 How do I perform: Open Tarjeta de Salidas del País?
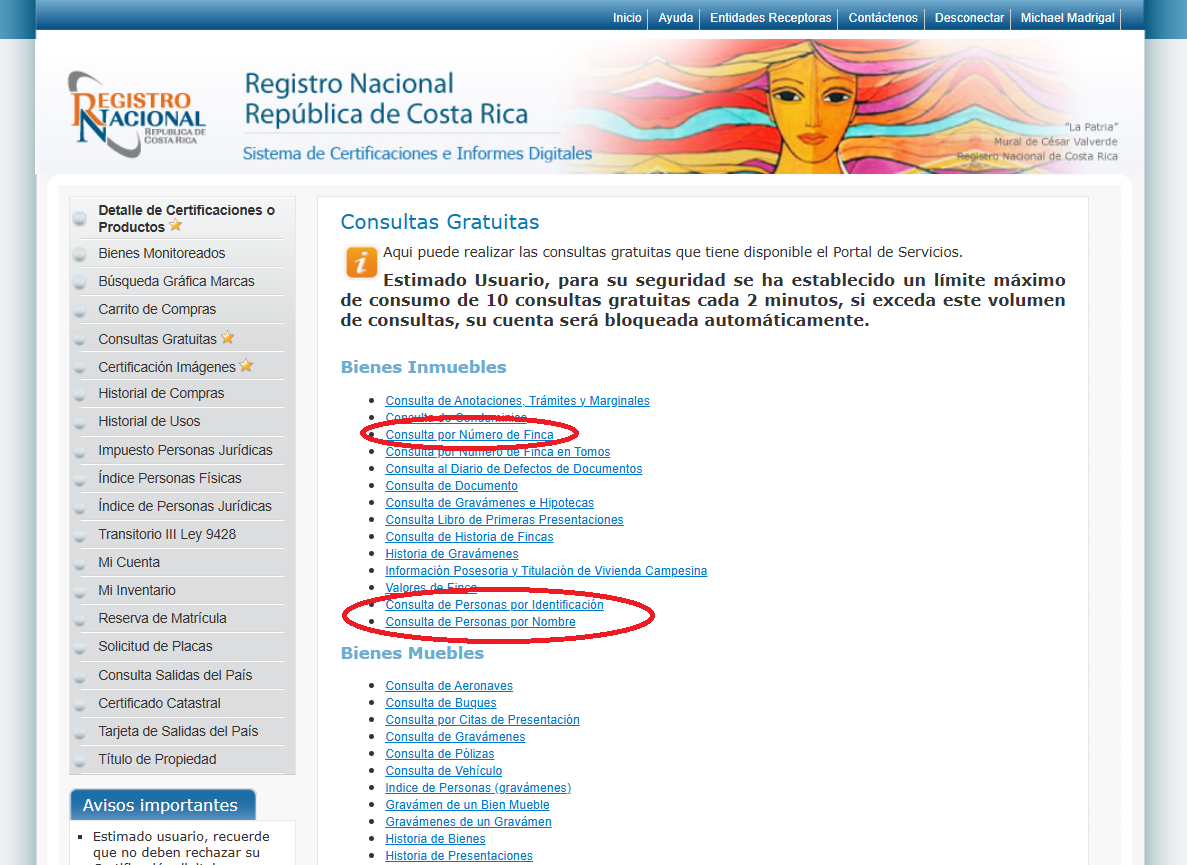[178, 730]
